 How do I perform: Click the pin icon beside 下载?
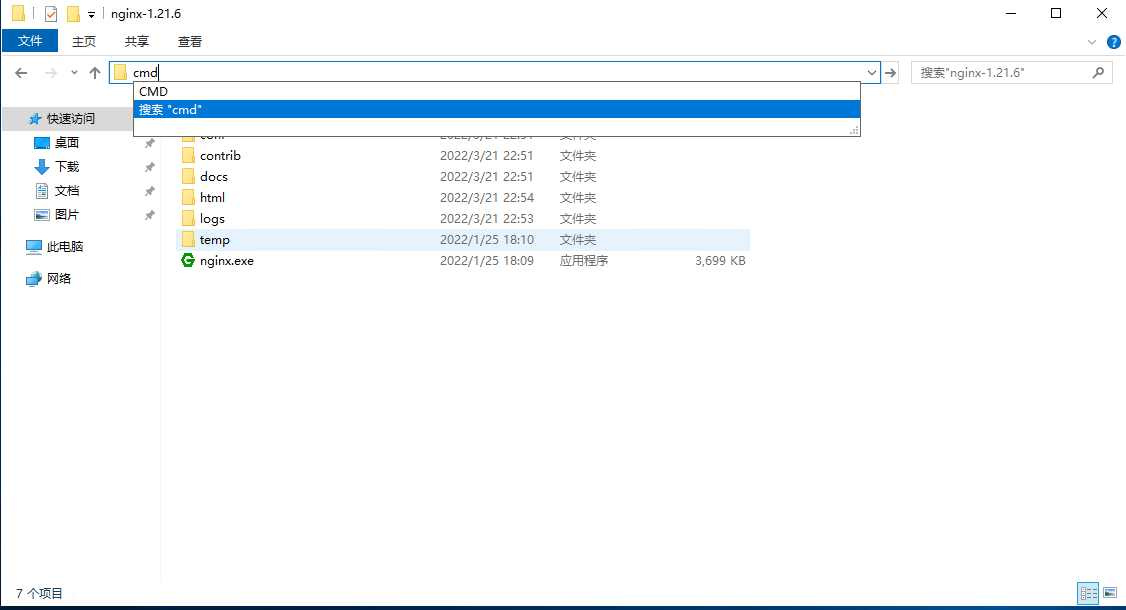149,167
